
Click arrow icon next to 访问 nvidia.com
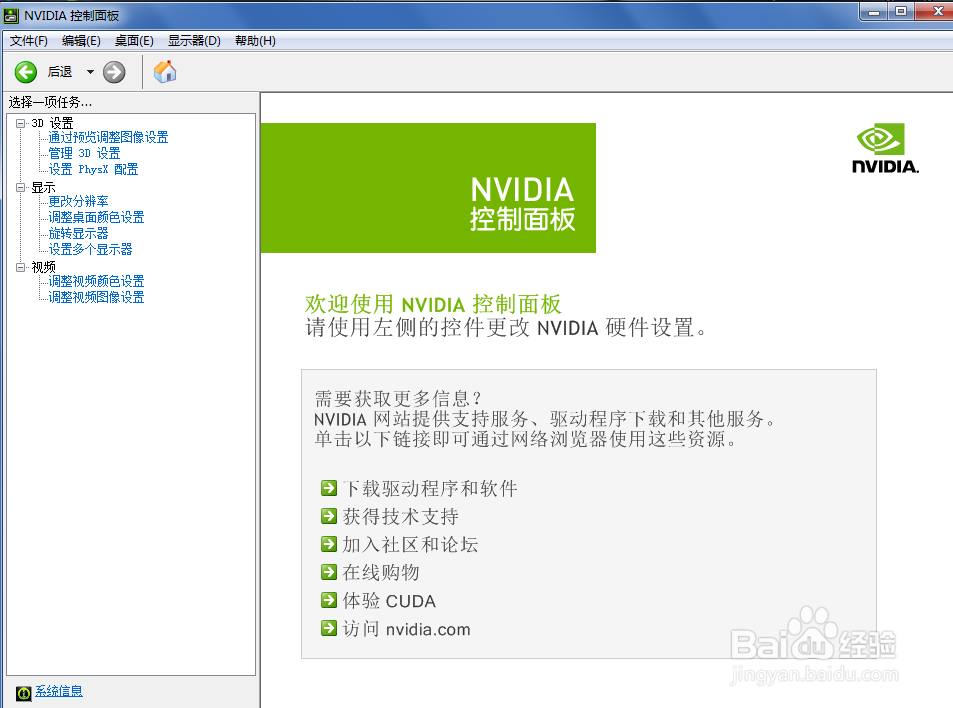pos(329,628)
